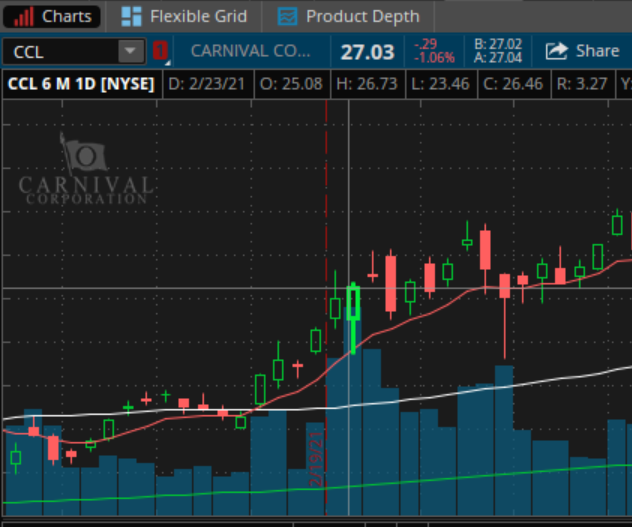Click the -1.06% net change value
The height and width of the screenshot is (527, 632).
coord(434,57)
